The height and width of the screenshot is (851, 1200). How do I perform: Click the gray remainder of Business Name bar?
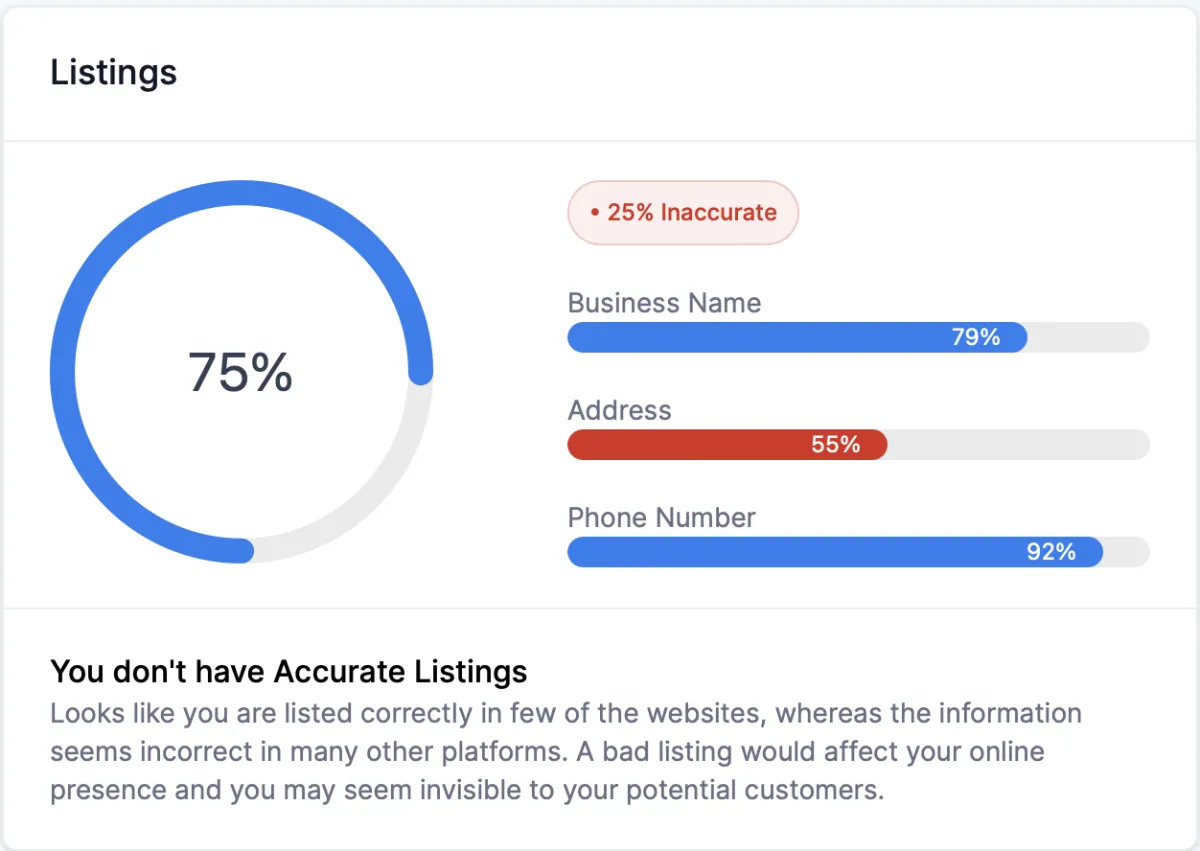coord(1088,337)
